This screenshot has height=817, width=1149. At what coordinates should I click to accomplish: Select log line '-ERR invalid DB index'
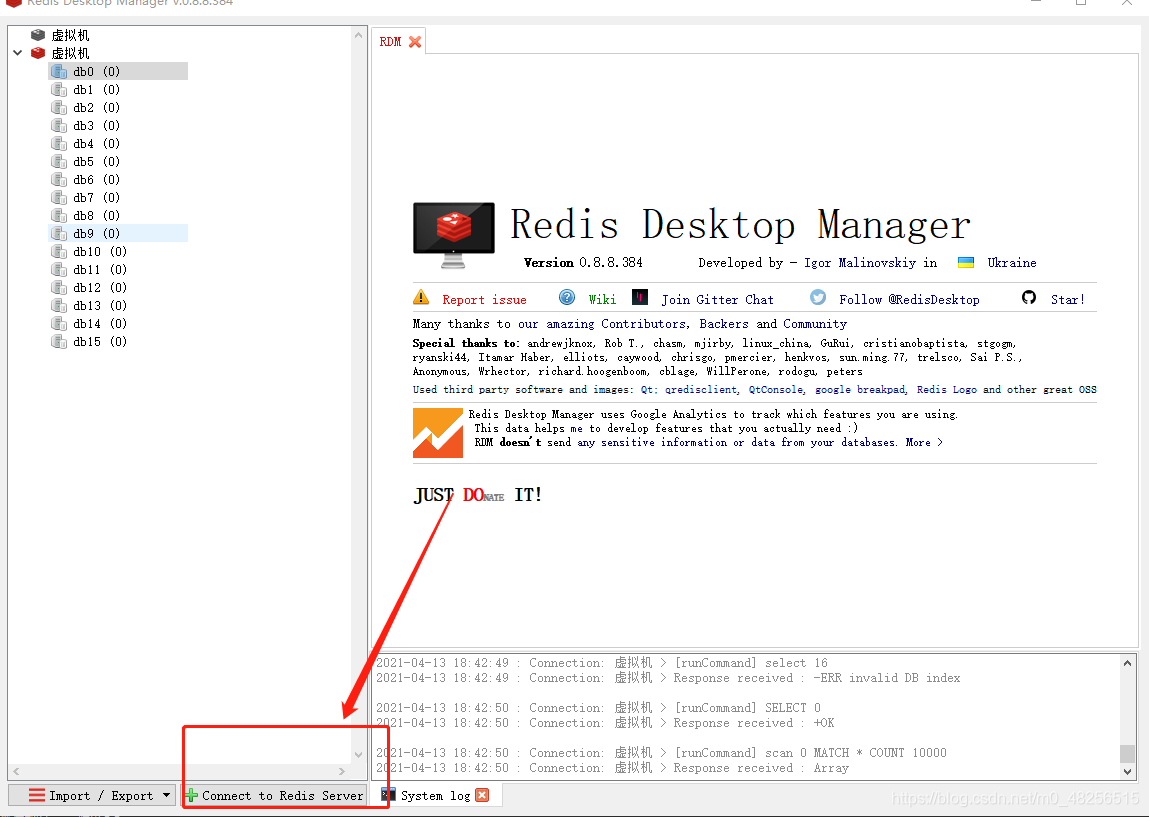[x=668, y=679]
